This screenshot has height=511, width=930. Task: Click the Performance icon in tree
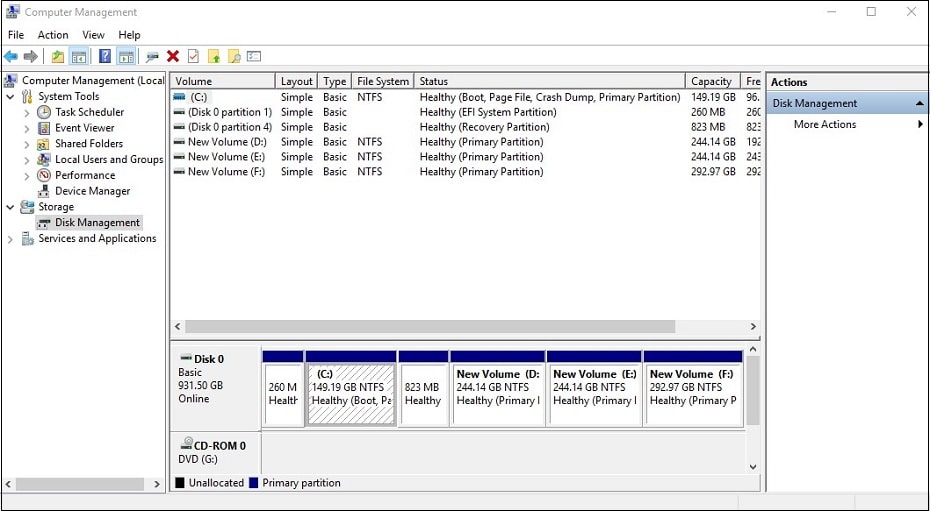(x=44, y=175)
